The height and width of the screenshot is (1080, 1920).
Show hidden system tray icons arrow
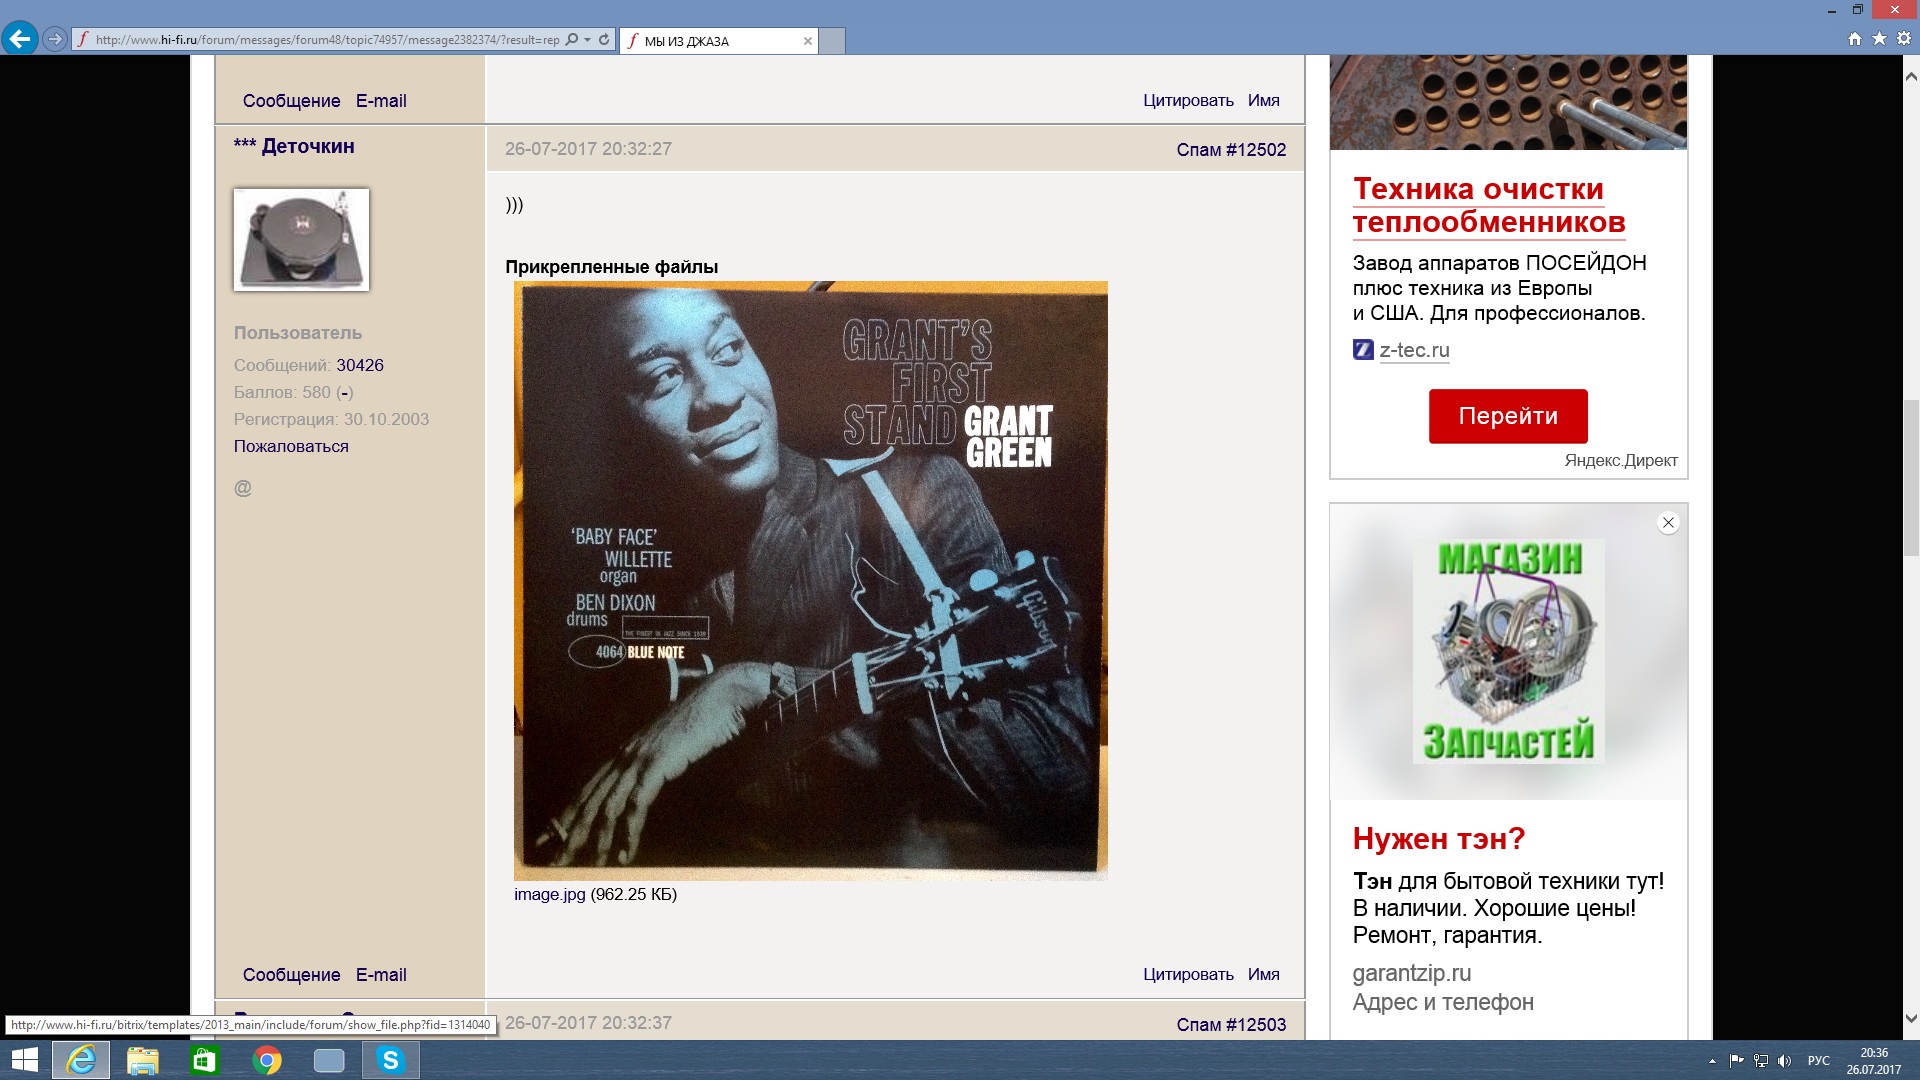(x=1712, y=1061)
